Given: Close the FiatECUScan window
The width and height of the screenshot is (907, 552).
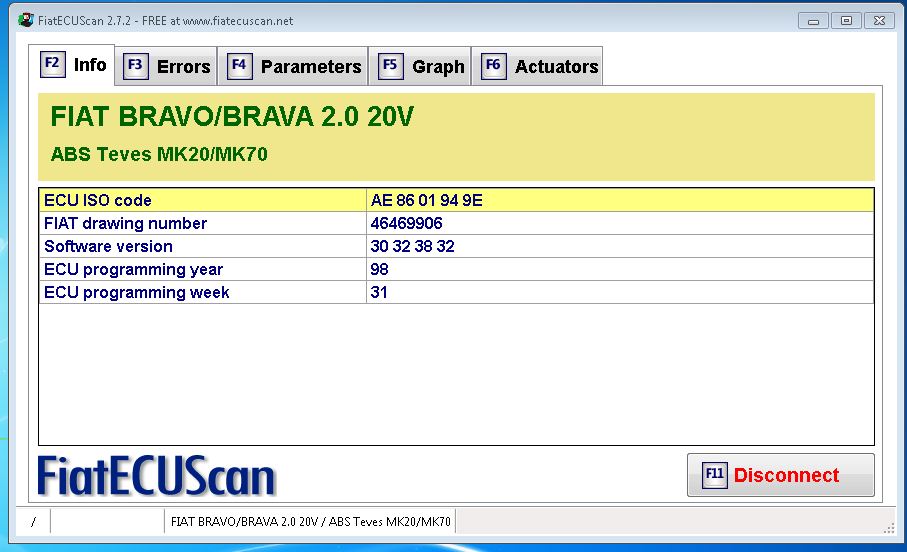Looking at the screenshot, I should point(879,21).
